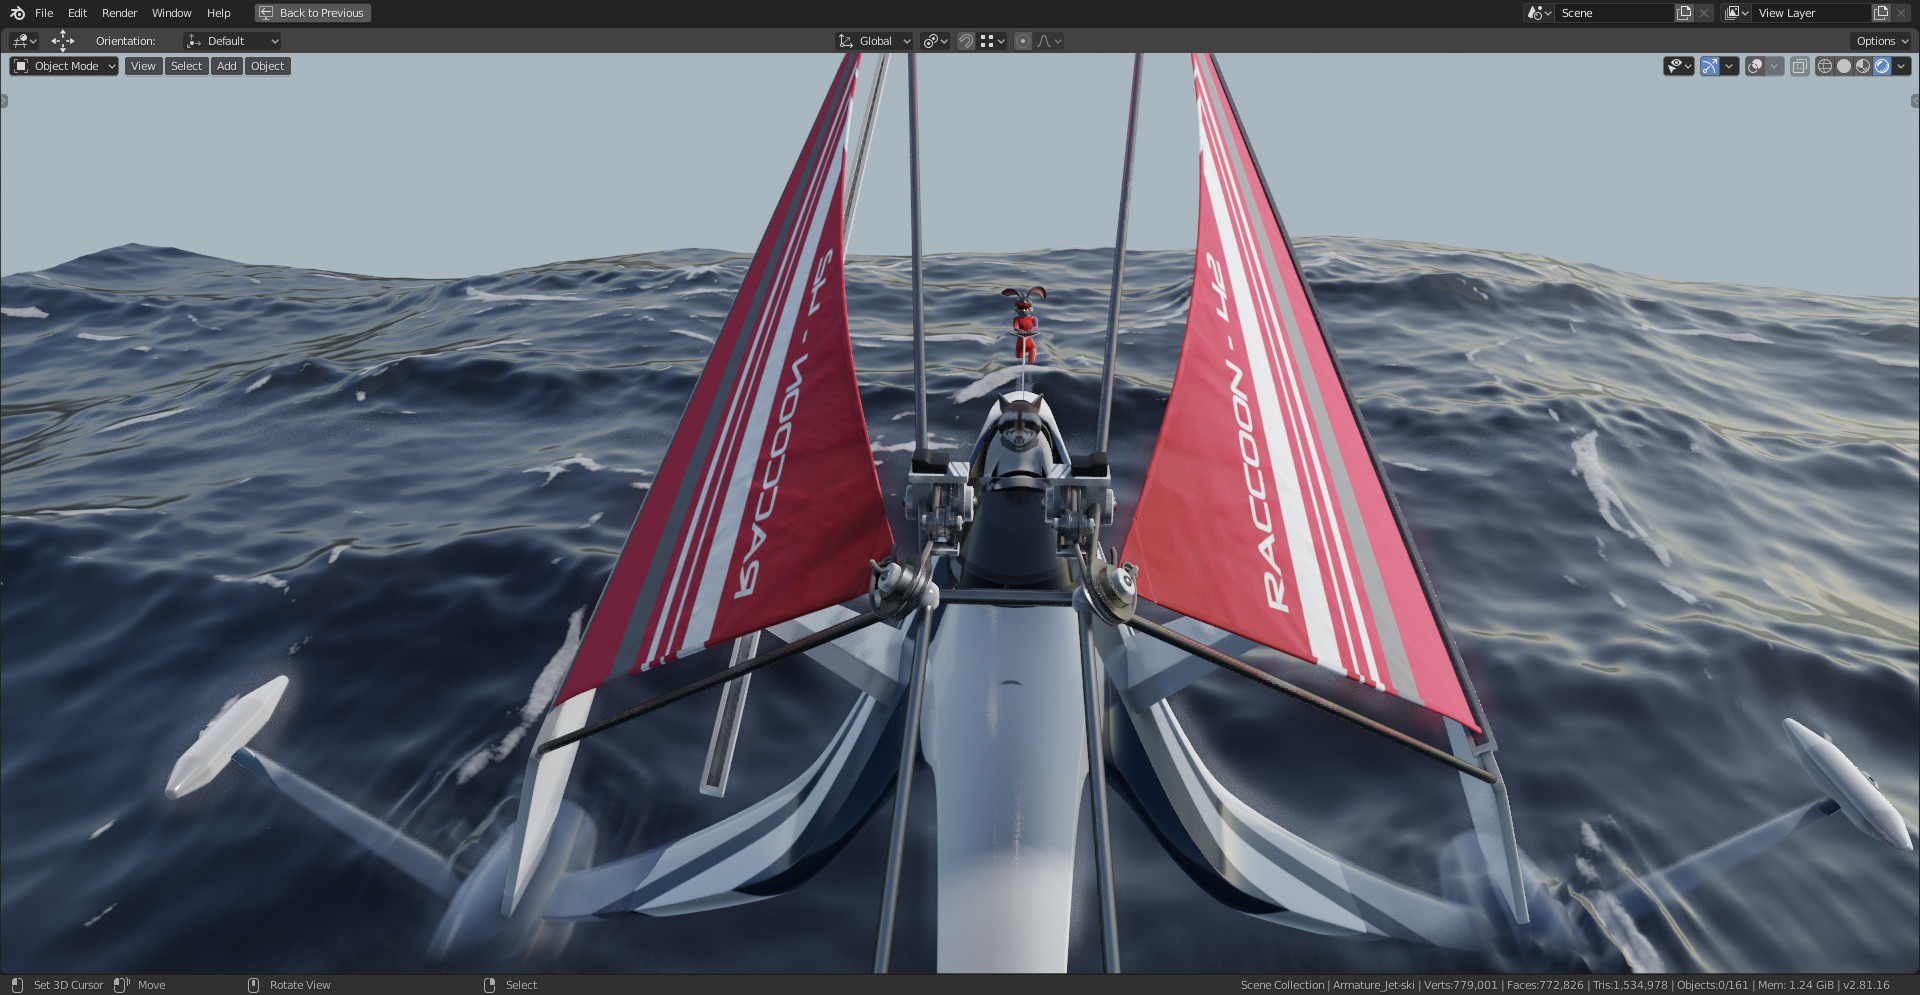This screenshot has width=1920, height=995.
Task: Open the object types visibility dropdown
Action: point(1679,66)
